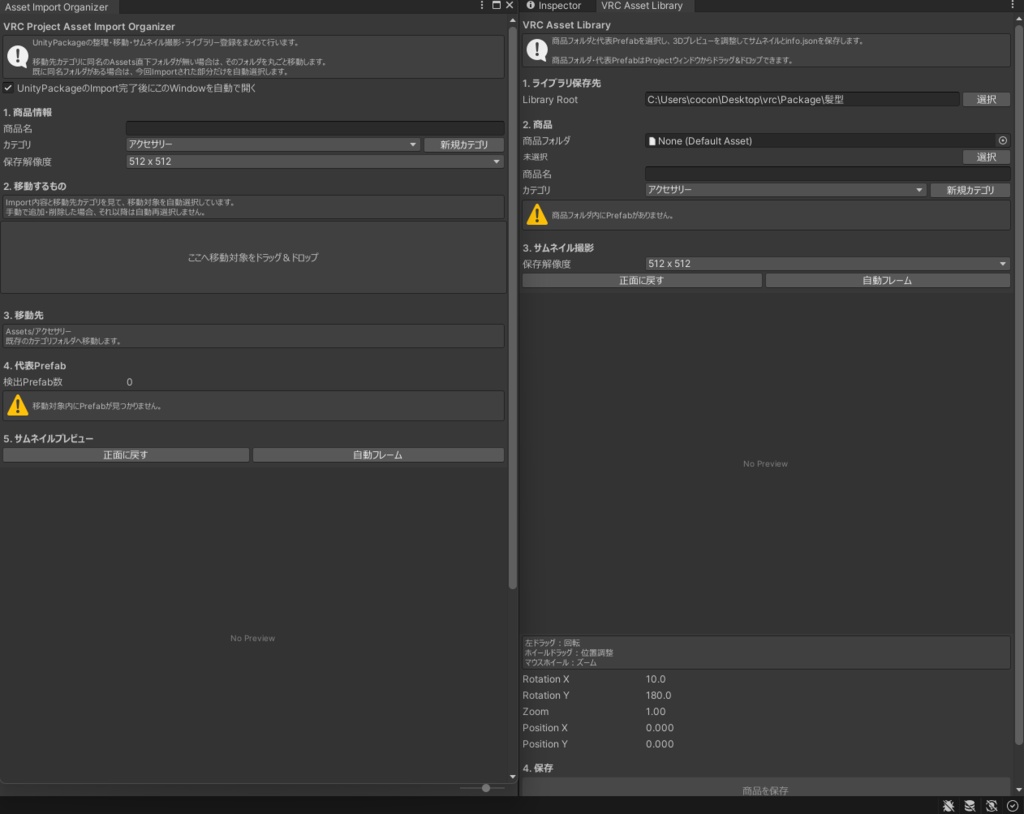The width and height of the screenshot is (1024, 814).
Task: Click the VRC Asset Library vertical scrollbar
Action: pos(1019,384)
